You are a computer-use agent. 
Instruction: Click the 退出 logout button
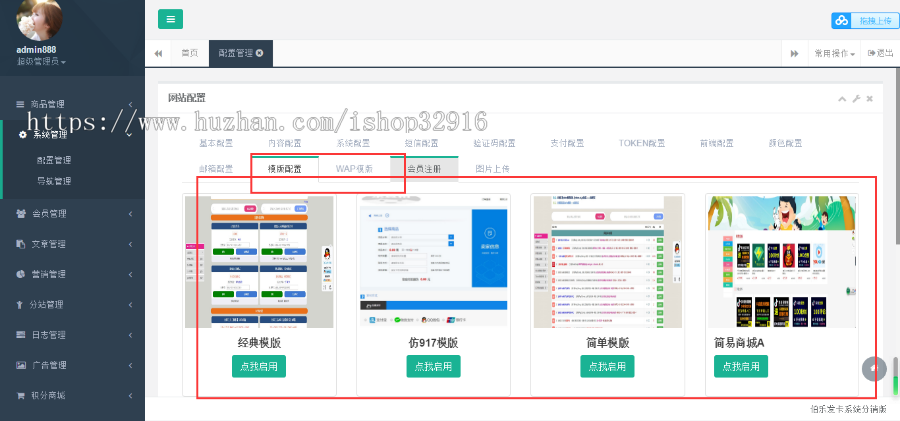pyautogui.click(x=880, y=53)
